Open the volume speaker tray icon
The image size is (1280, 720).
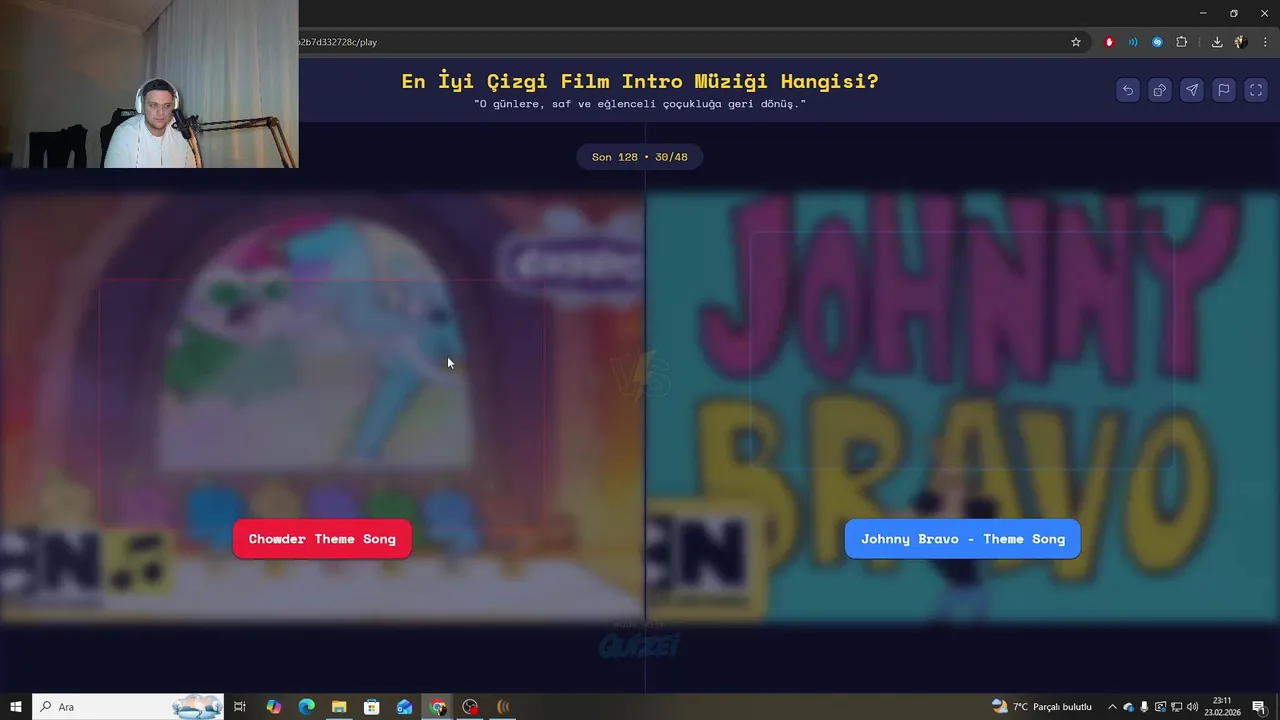click(x=1192, y=707)
